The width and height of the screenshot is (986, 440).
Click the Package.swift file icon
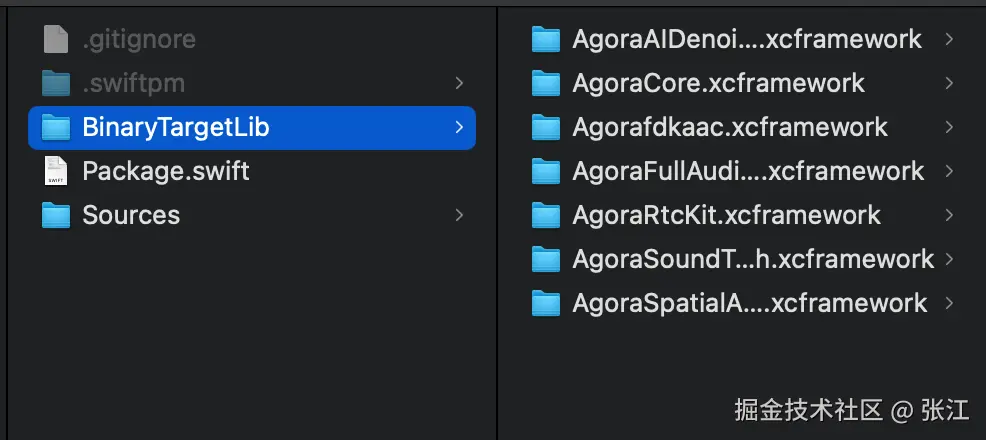click(56, 171)
